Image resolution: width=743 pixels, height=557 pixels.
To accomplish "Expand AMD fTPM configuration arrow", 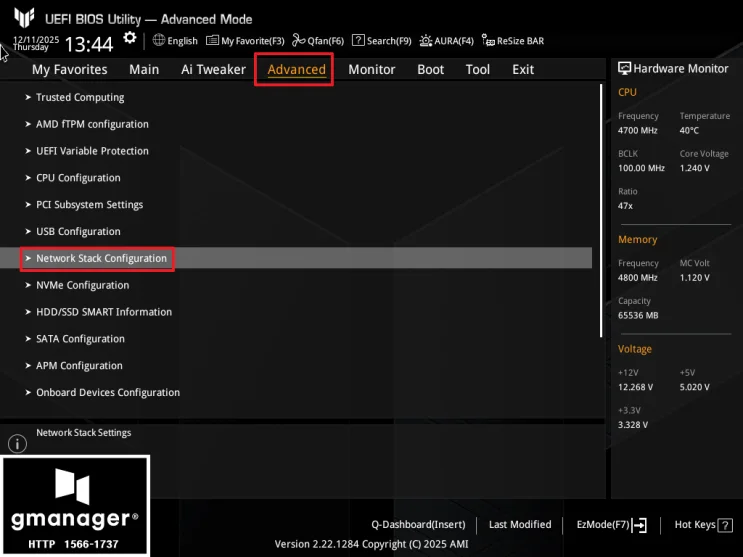I will tap(28, 124).
